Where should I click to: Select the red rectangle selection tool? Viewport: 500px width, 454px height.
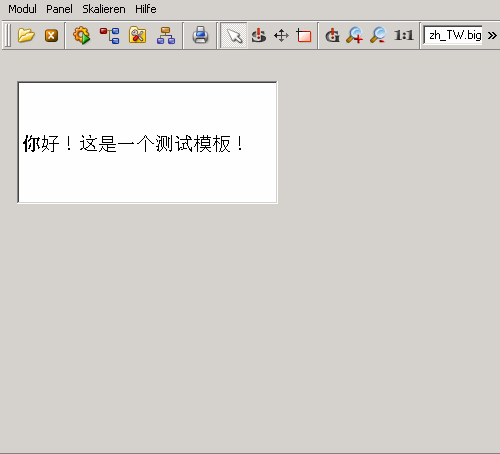click(x=304, y=35)
